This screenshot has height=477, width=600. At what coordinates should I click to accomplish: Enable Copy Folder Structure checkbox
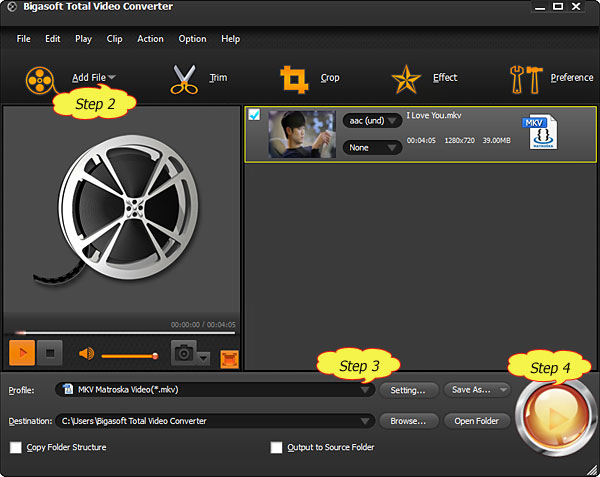[16, 447]
